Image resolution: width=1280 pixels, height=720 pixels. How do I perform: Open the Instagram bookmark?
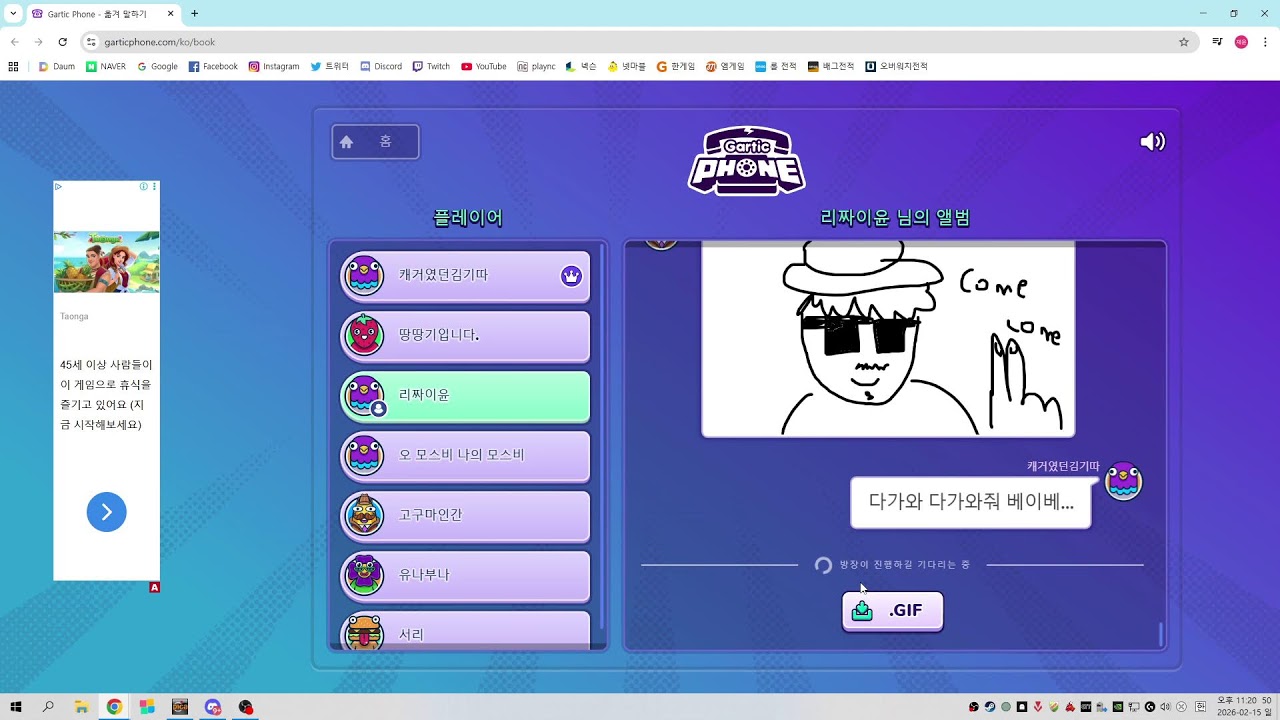tap(274, 67)
